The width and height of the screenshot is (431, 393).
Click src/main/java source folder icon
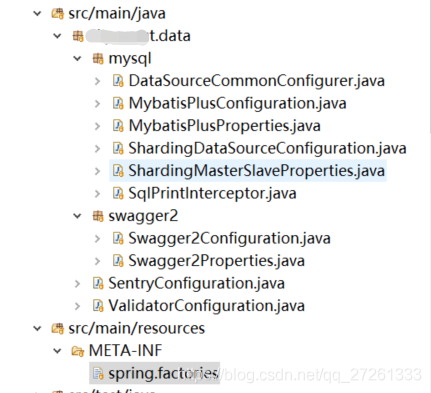pyautogui.click(x=58, y=14)
